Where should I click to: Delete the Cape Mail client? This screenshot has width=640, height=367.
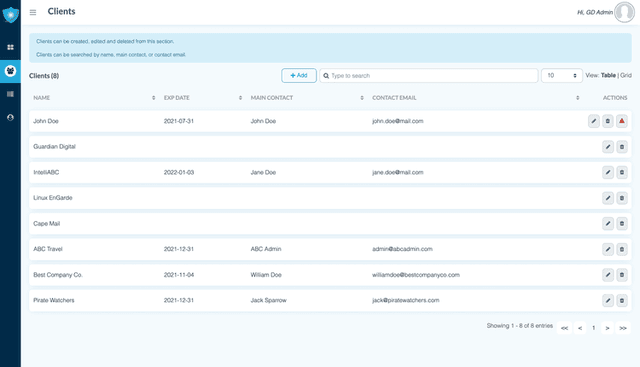tap(622, 224)
